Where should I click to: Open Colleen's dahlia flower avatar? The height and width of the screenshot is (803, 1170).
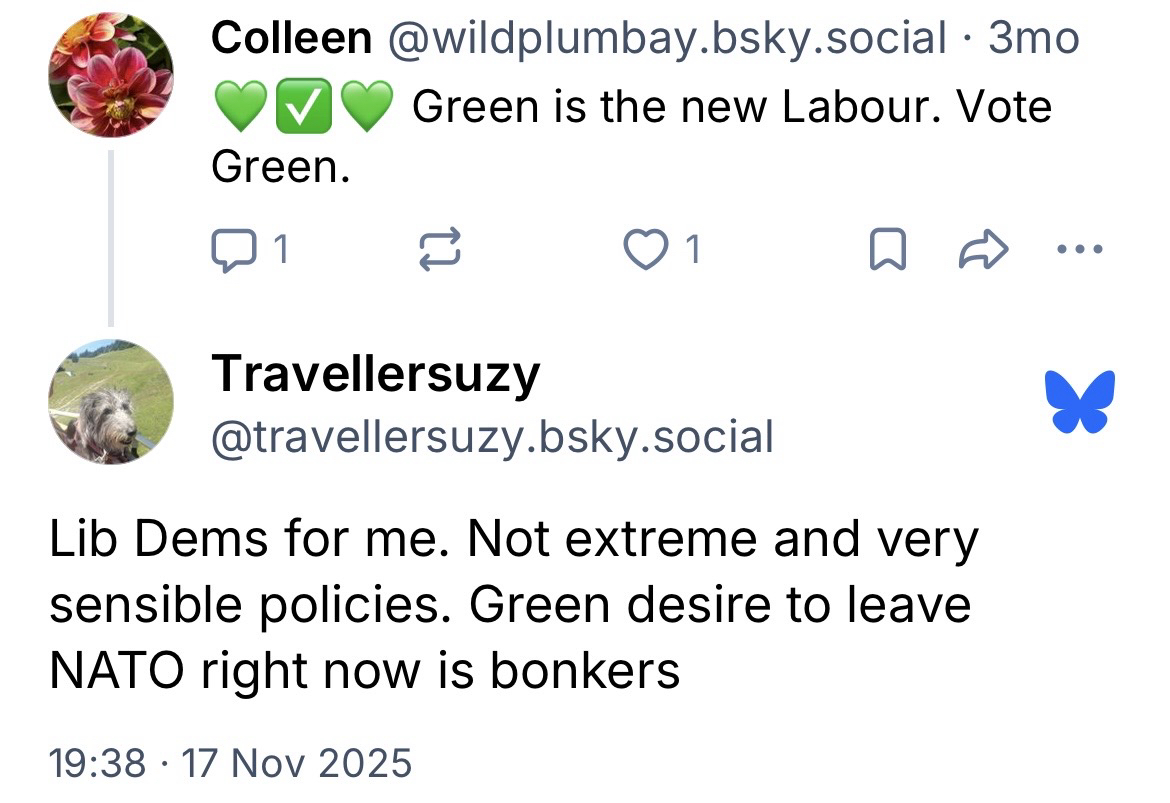(x=111, y=75)
